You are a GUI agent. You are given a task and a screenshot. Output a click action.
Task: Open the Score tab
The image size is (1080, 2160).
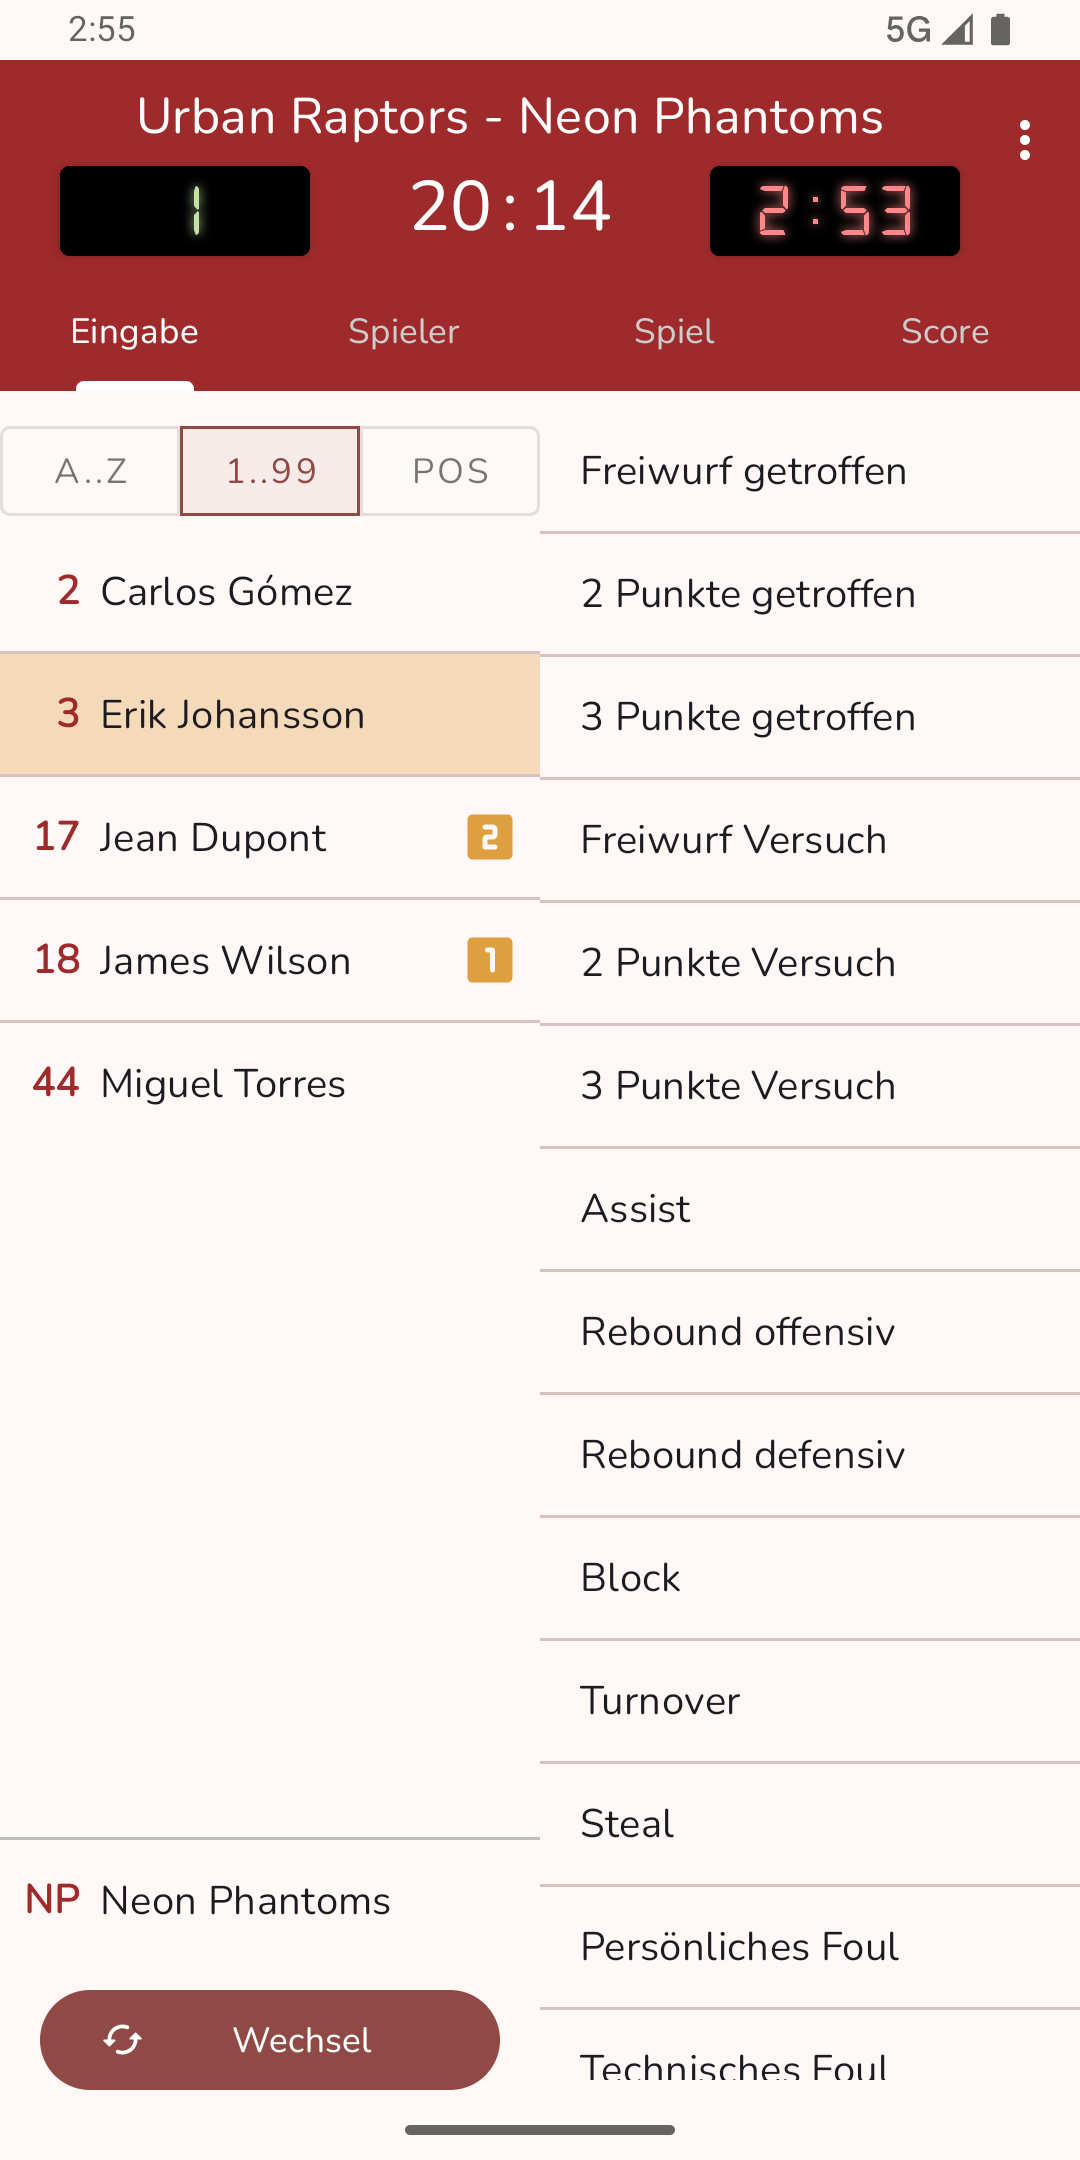(x=945, y=332)
